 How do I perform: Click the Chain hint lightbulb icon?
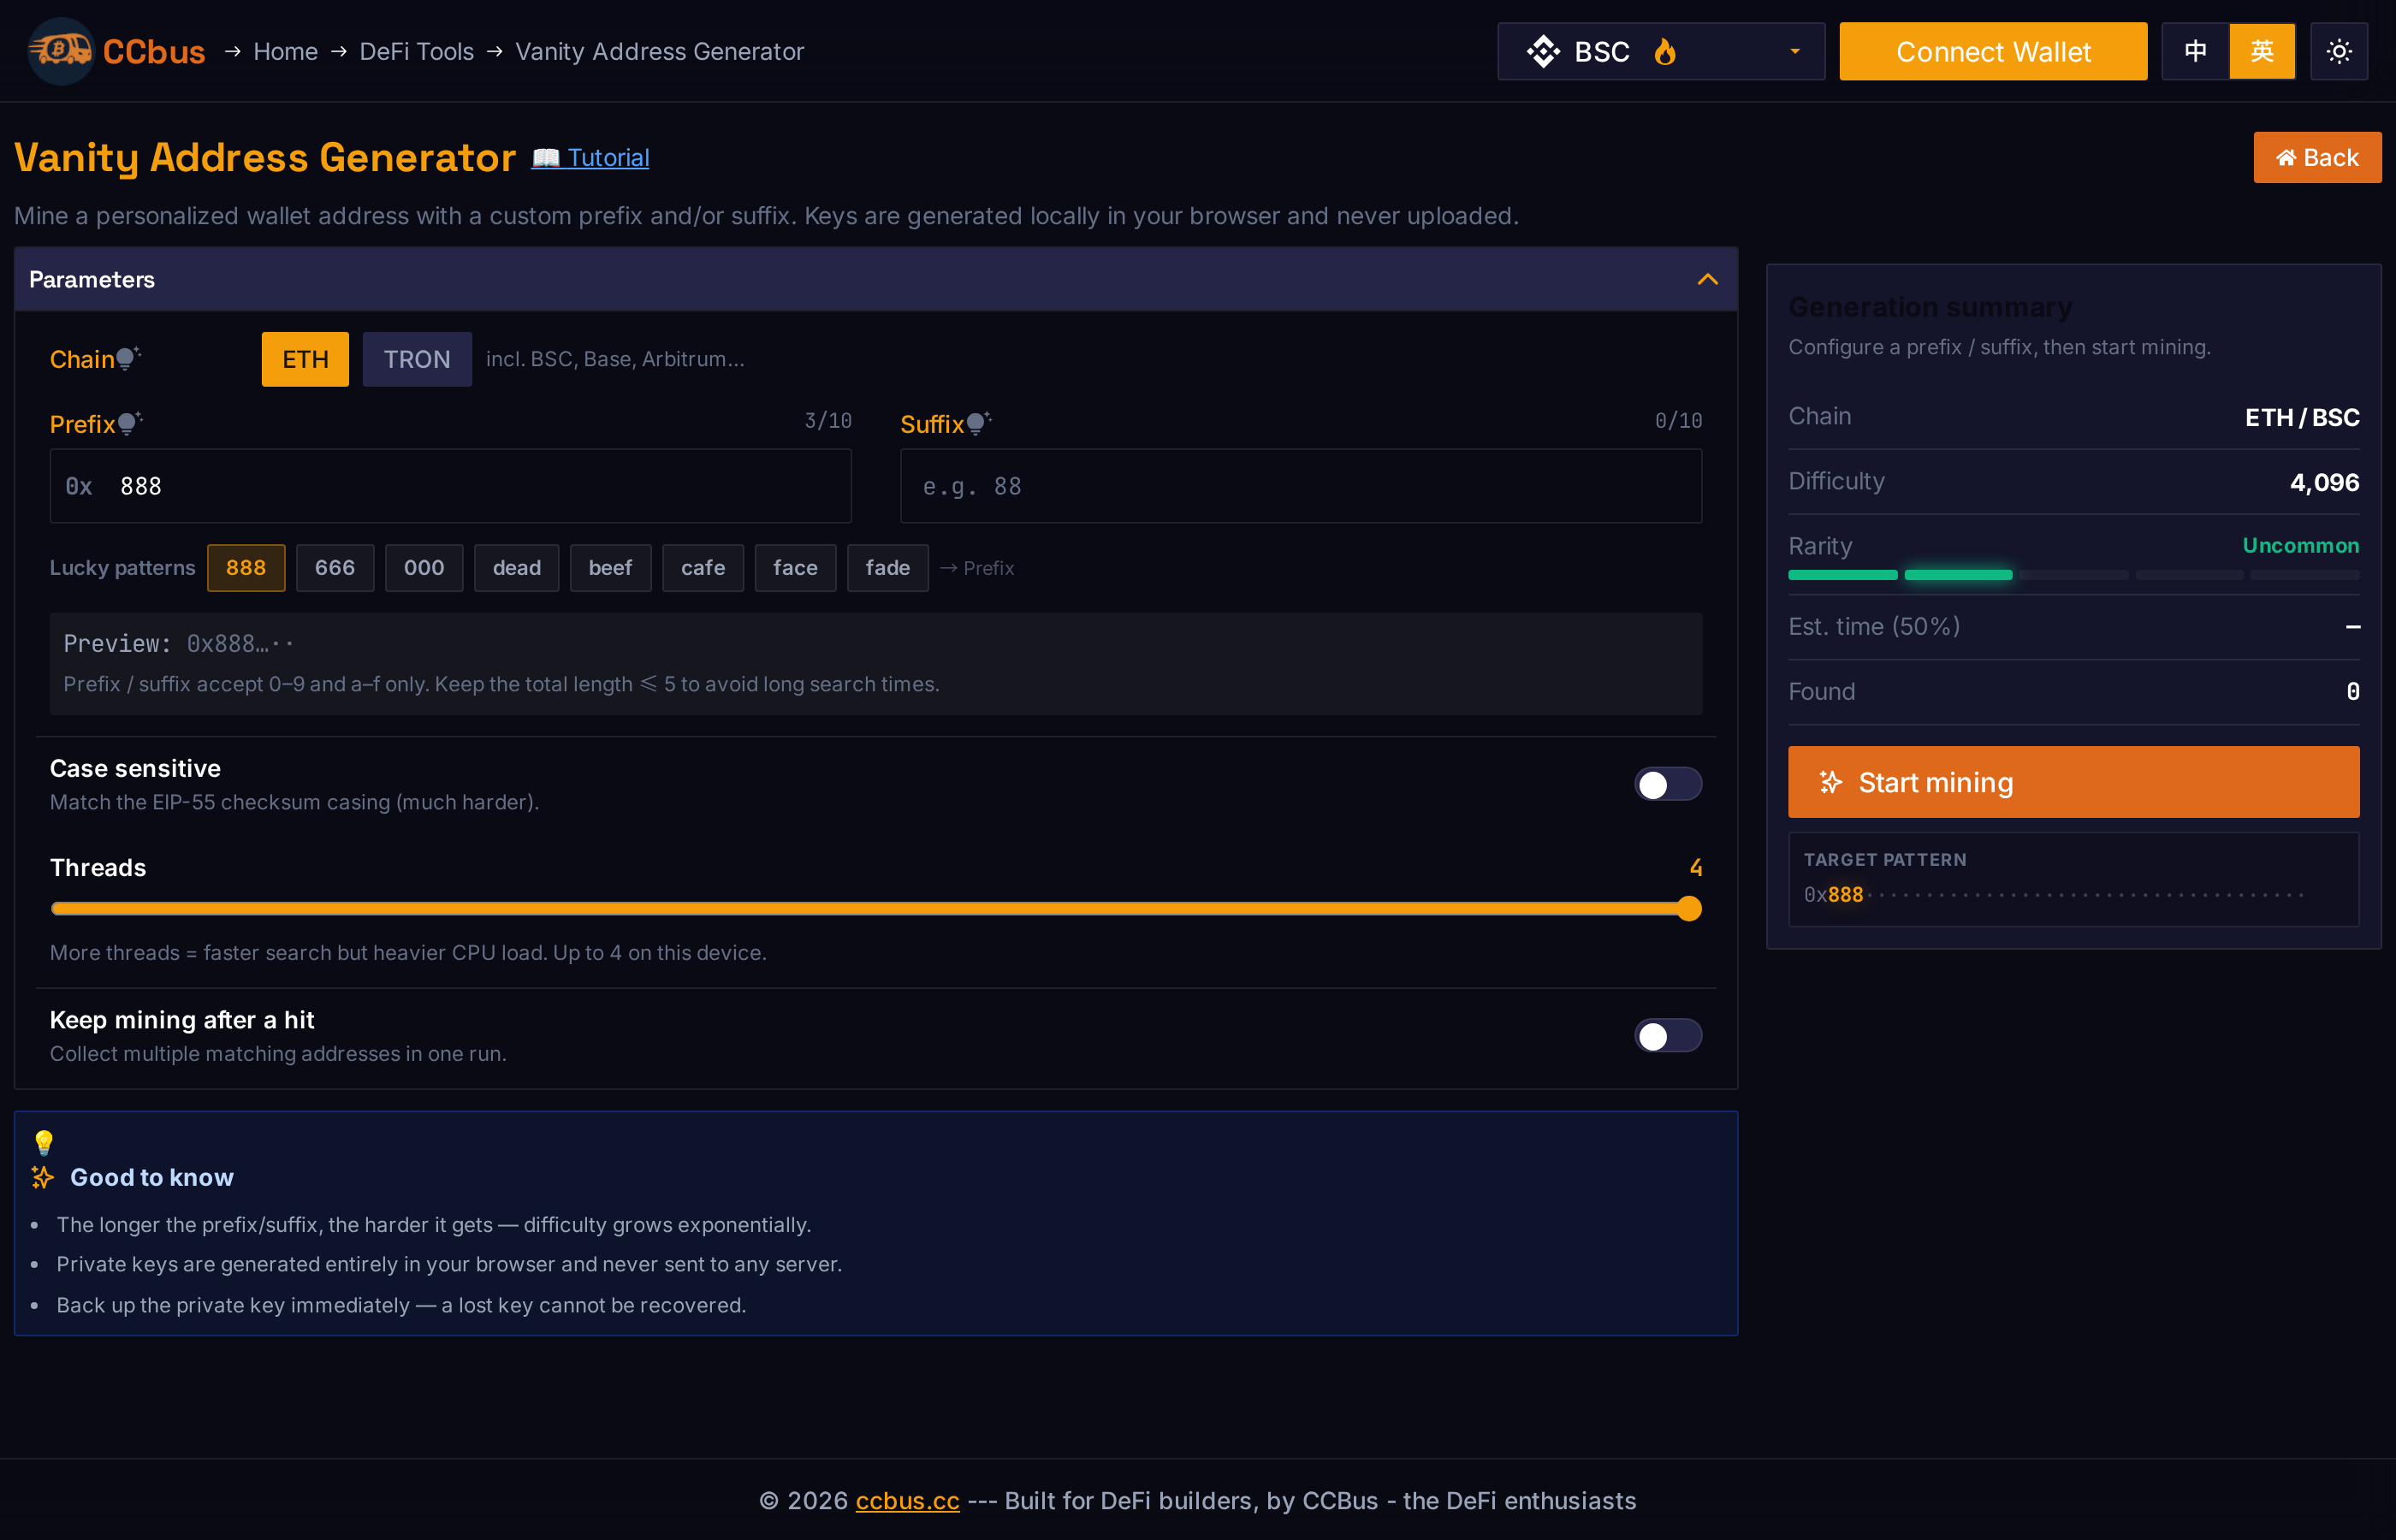pos(128,357)
